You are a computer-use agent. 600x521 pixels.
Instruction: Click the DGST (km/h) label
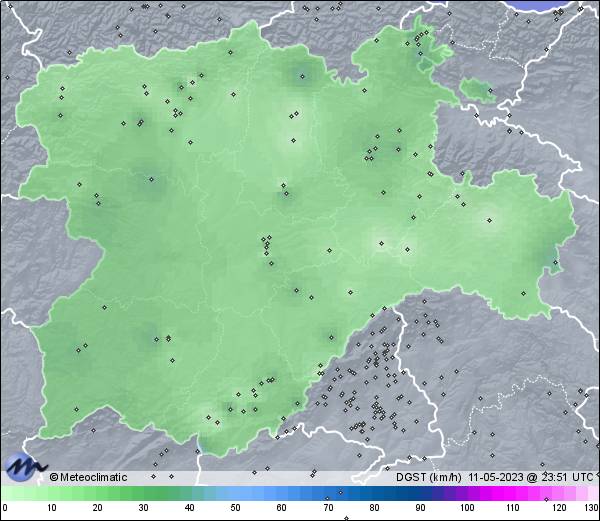[x=429, y=477]
